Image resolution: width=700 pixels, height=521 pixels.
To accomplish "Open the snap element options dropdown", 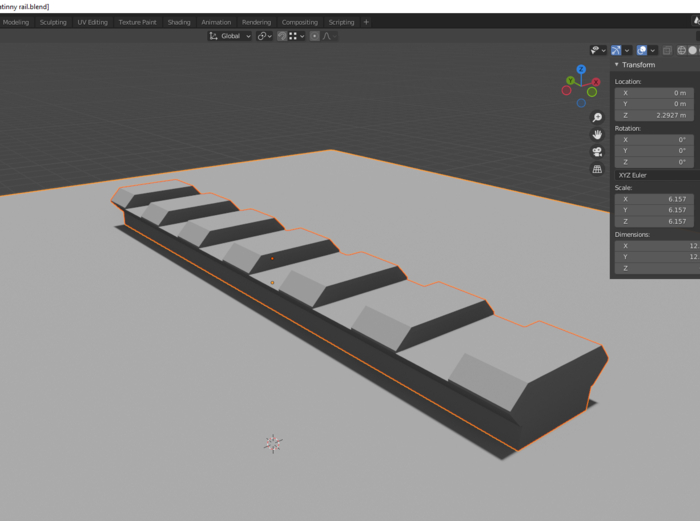I will pos(297,36).
